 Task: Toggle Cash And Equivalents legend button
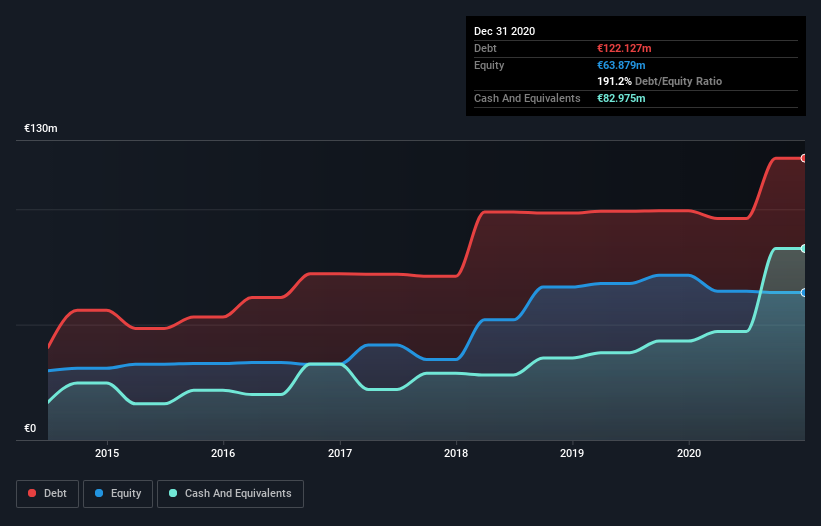point(230,494)
